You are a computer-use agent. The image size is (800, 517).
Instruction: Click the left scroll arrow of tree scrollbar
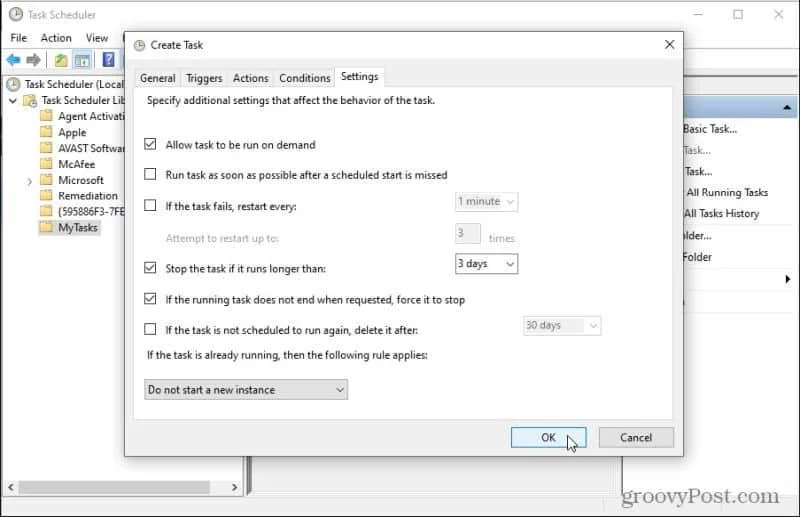(x=11, y=487)
